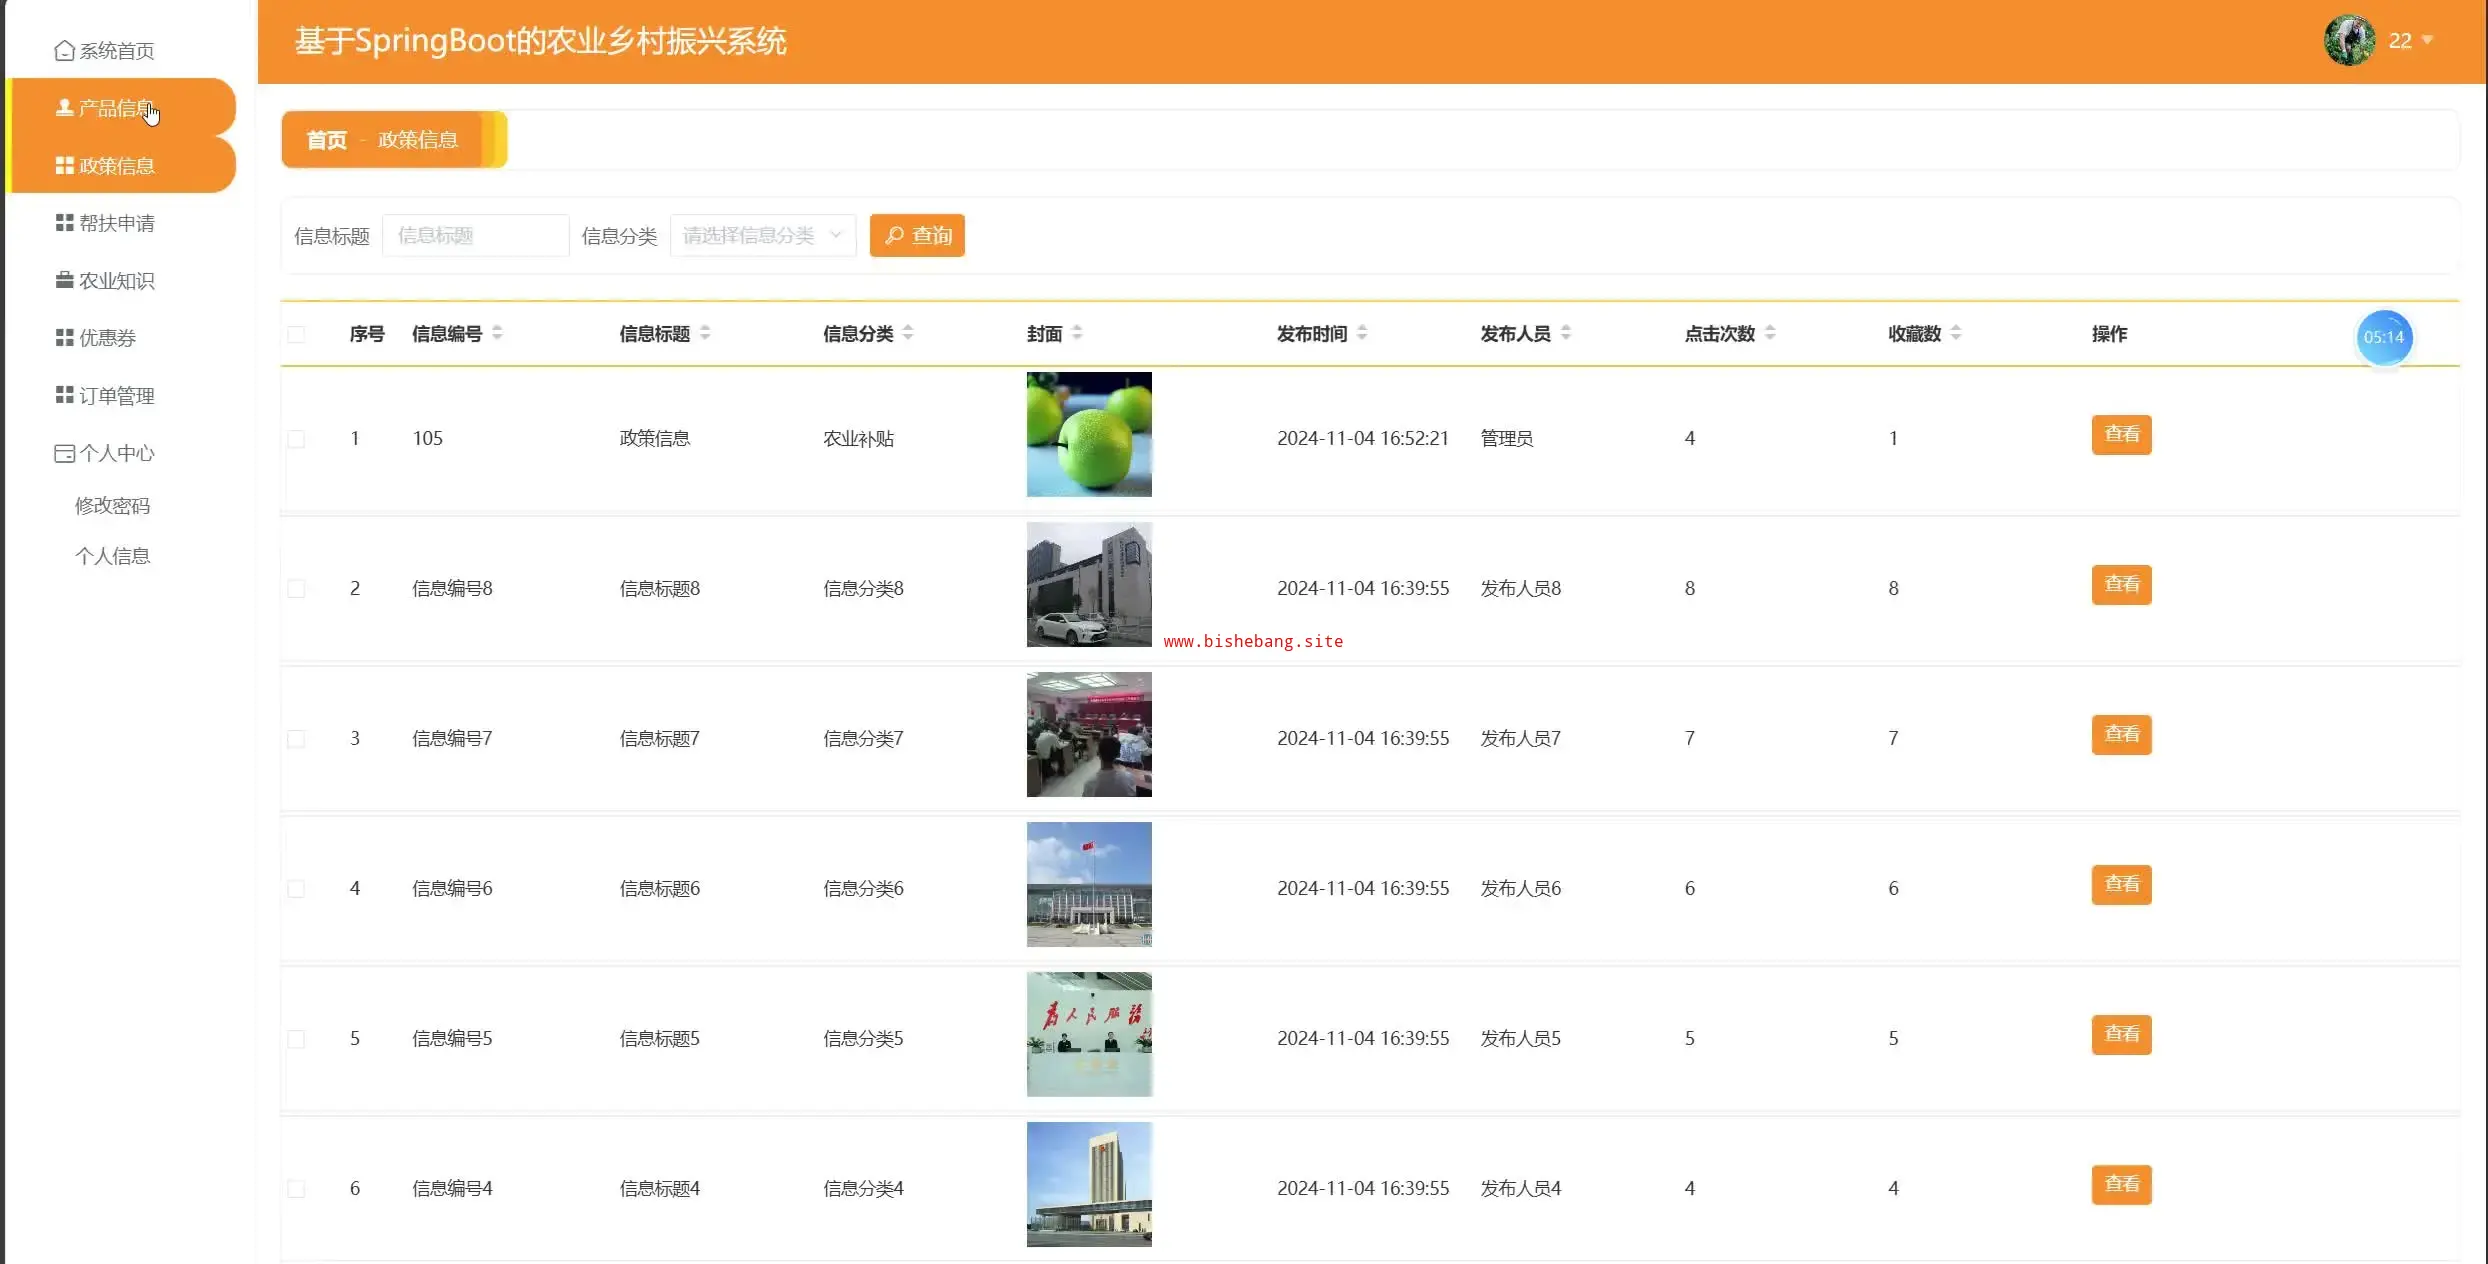
Task: Open the 政策信息 sidebar menu item
Action: point(116,165)
